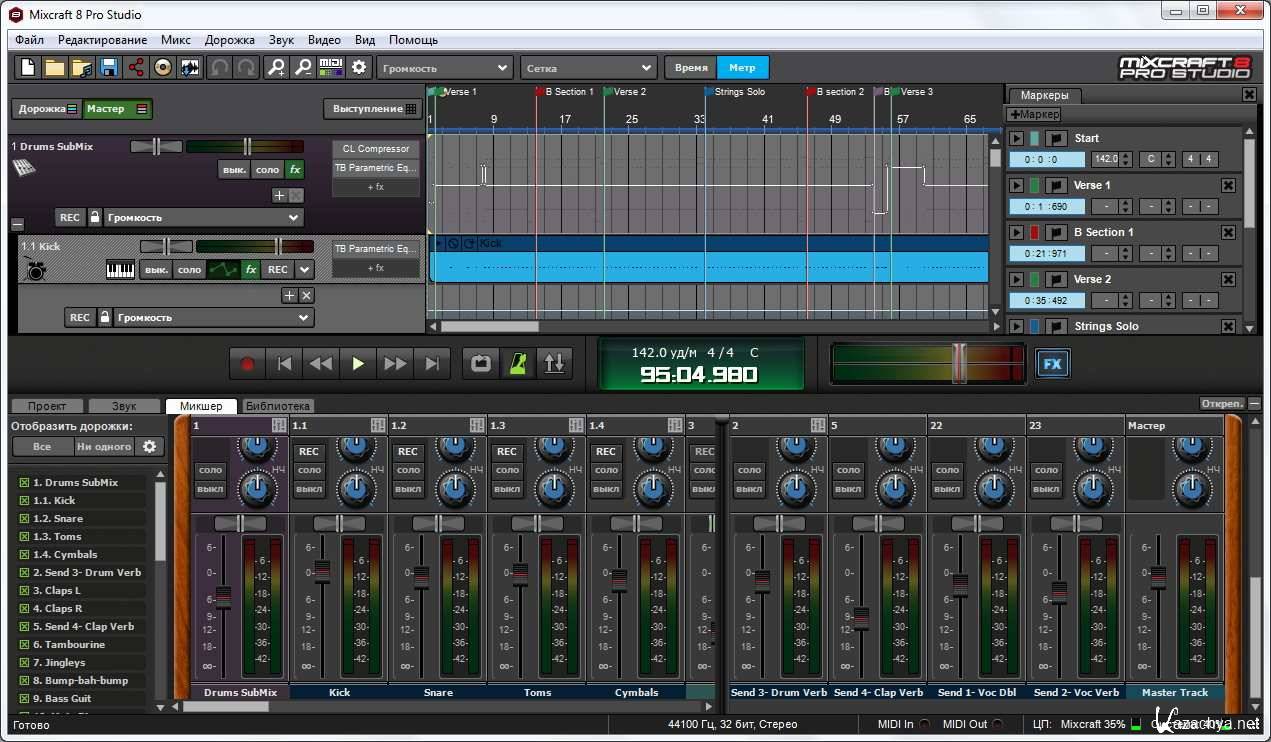This screenshot has width=1271, height=742.
Task: Open the Дорожка menu
Action: pos(229,40)
